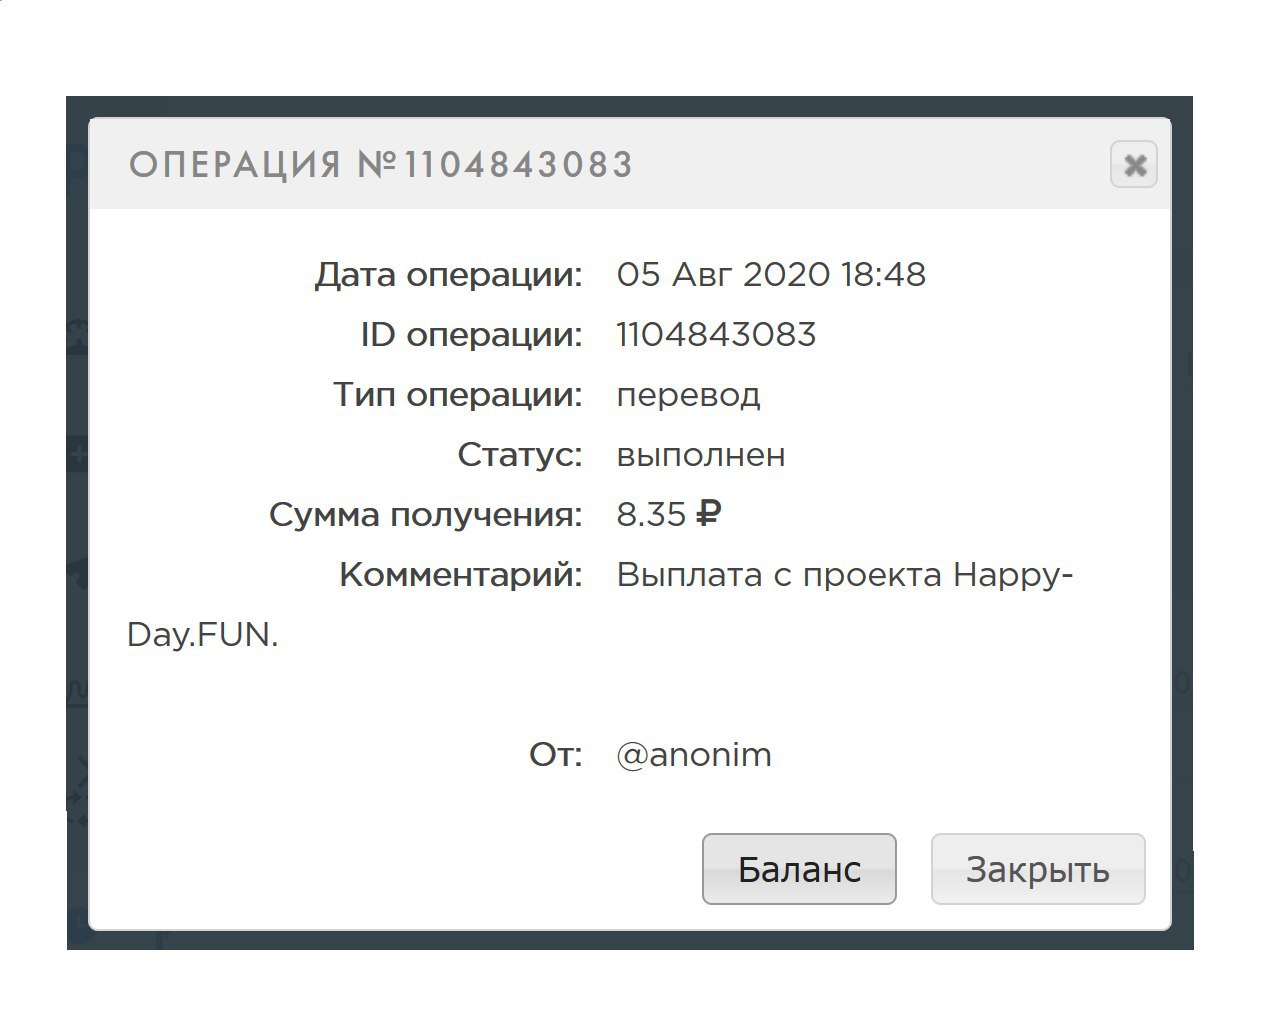Click the ID операции label
The height and width of the screenshot is (1024, 1280).
(471, 335)
